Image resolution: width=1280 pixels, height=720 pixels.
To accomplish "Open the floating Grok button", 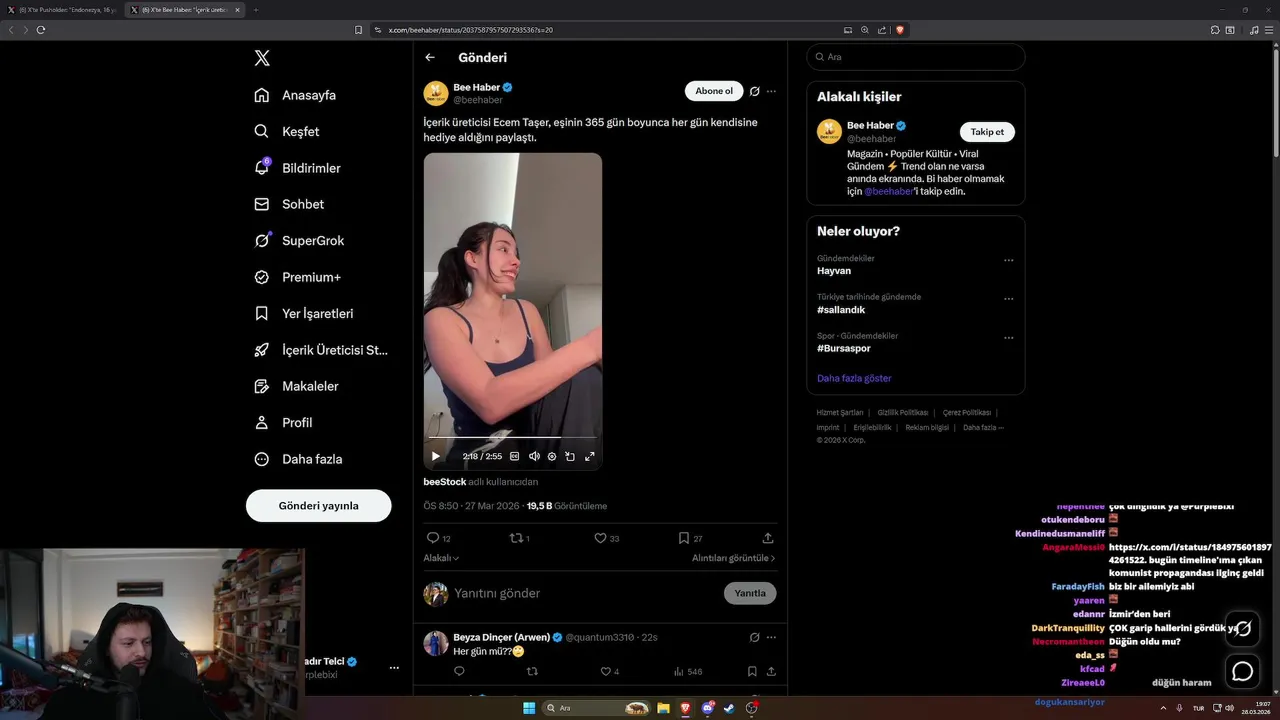I will coord(1242,628).
